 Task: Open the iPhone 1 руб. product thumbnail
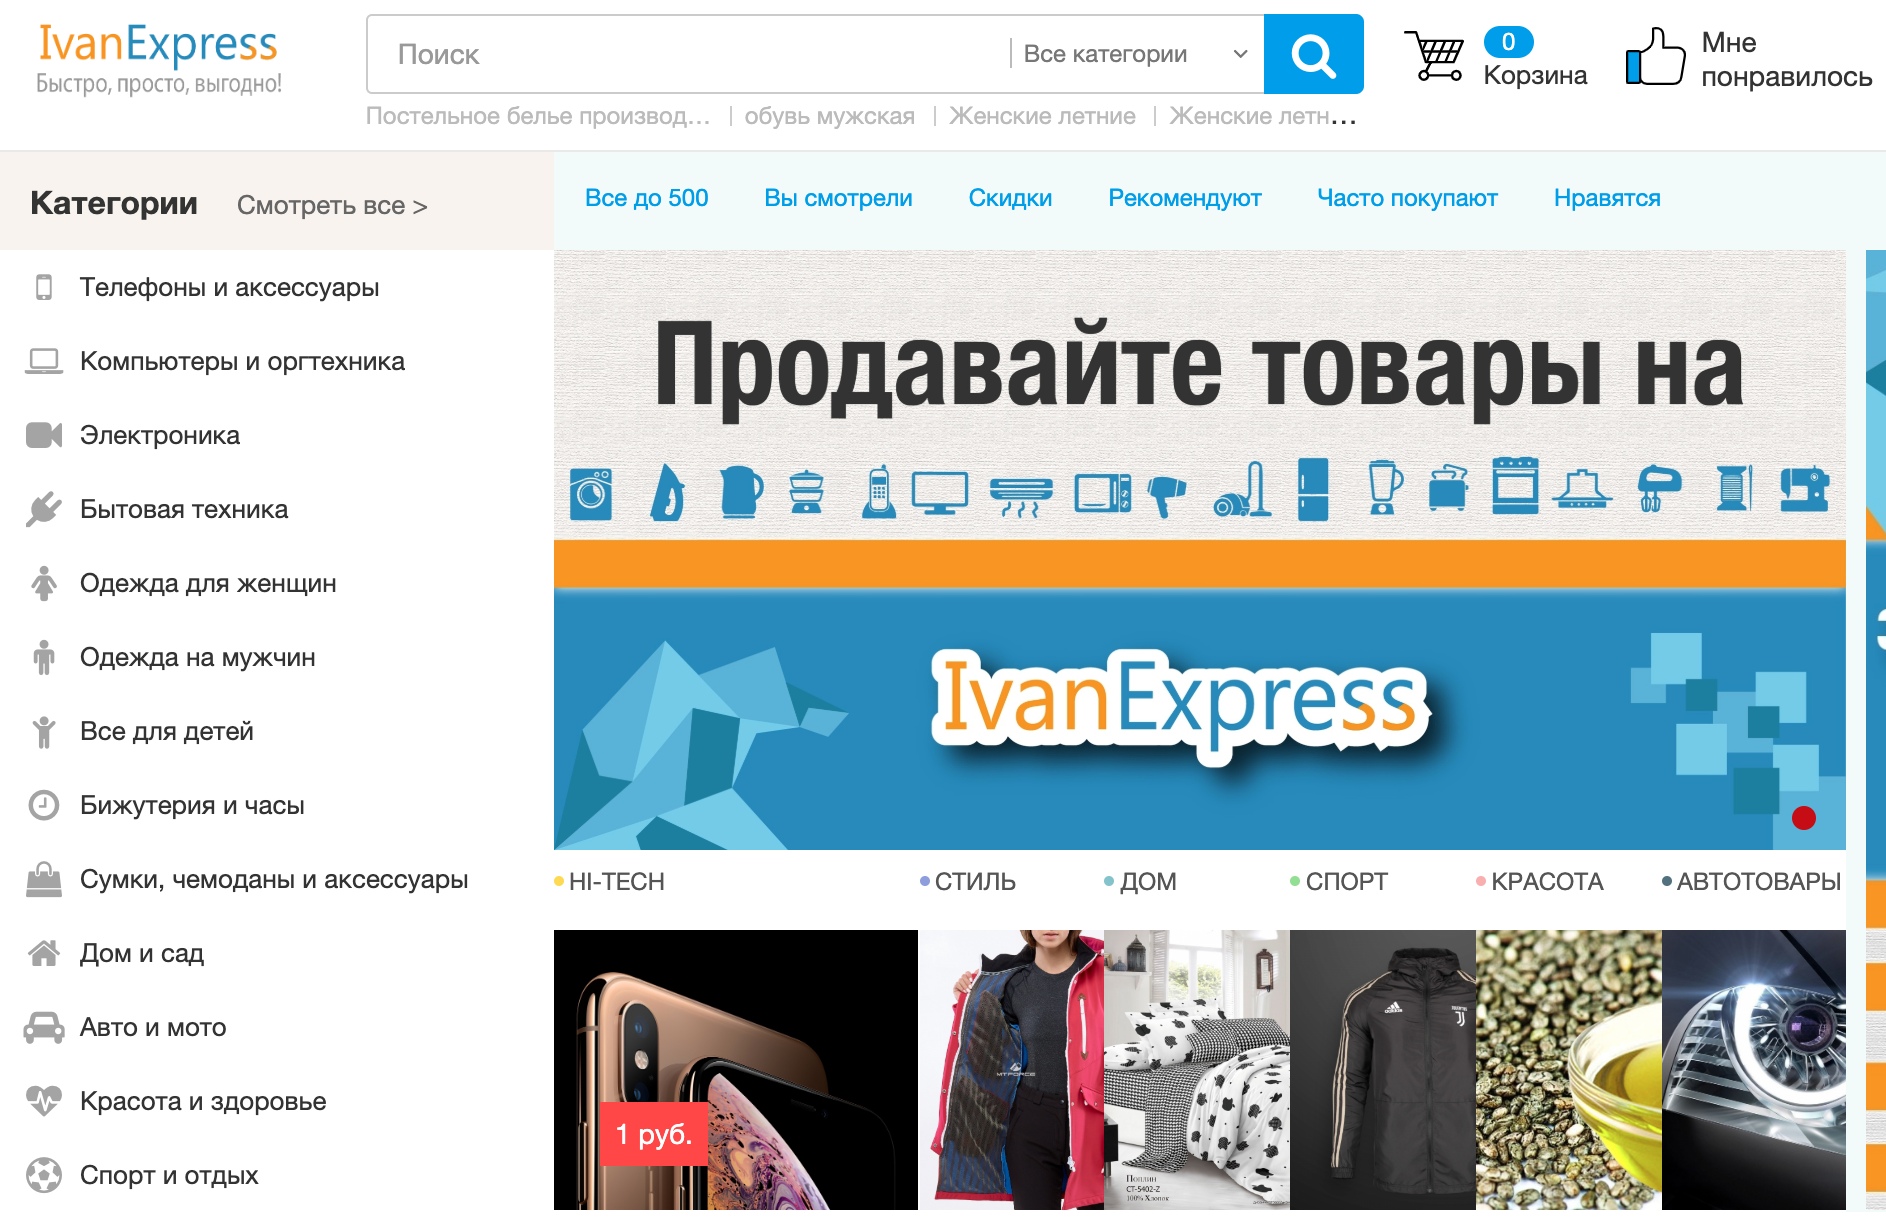[736, 1070]
